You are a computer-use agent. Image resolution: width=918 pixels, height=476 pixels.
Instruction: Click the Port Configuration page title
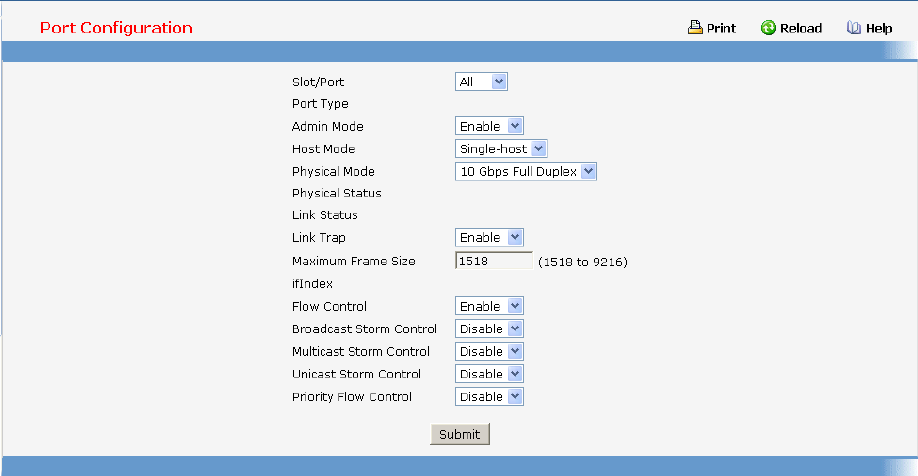coord(116,28)
